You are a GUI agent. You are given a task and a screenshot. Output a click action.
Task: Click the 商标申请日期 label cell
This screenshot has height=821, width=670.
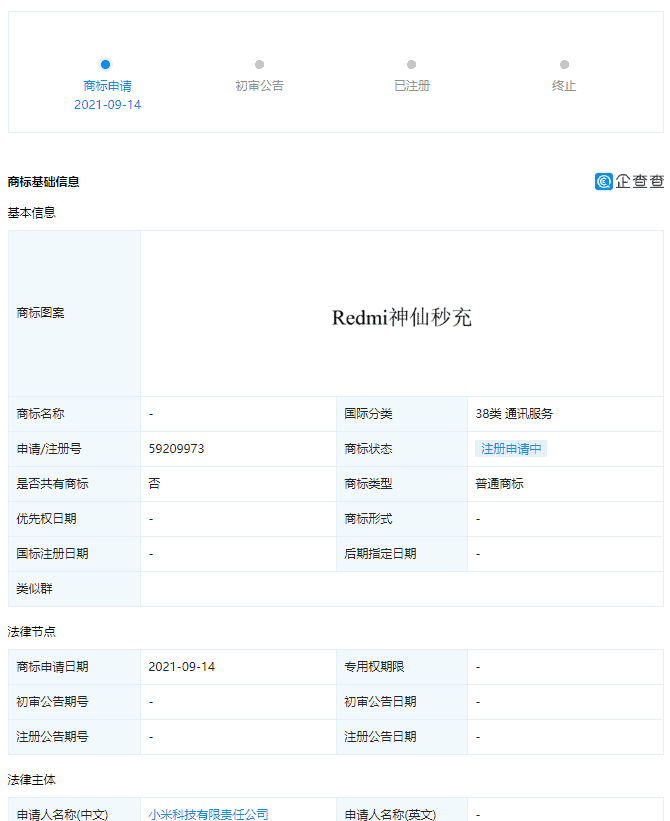point(74,667)
